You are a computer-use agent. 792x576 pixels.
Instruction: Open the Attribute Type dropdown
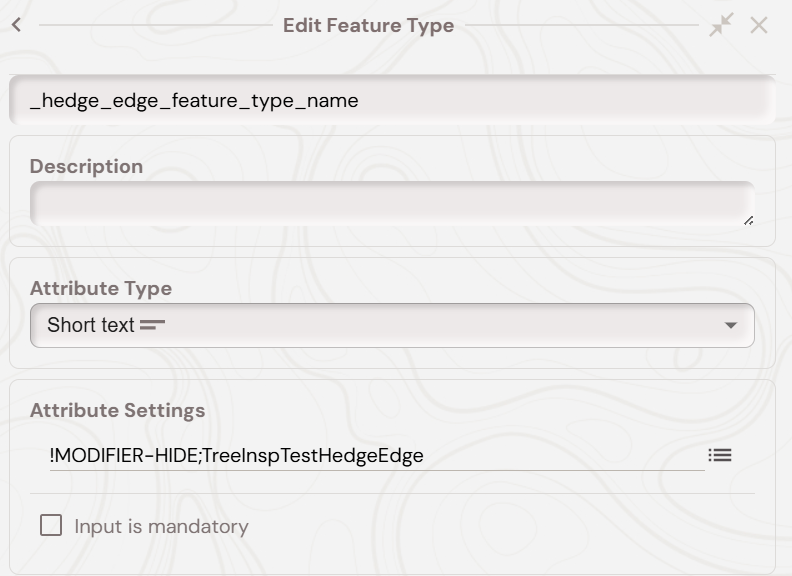392,325
